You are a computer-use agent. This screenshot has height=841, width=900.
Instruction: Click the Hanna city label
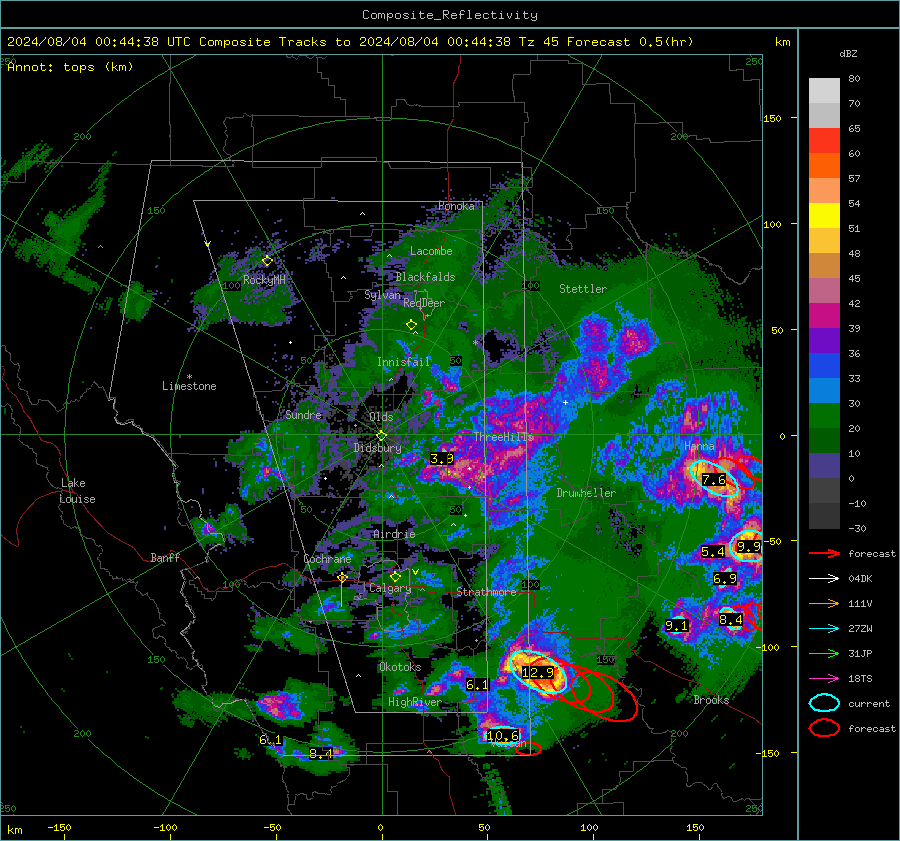[699, 446]
